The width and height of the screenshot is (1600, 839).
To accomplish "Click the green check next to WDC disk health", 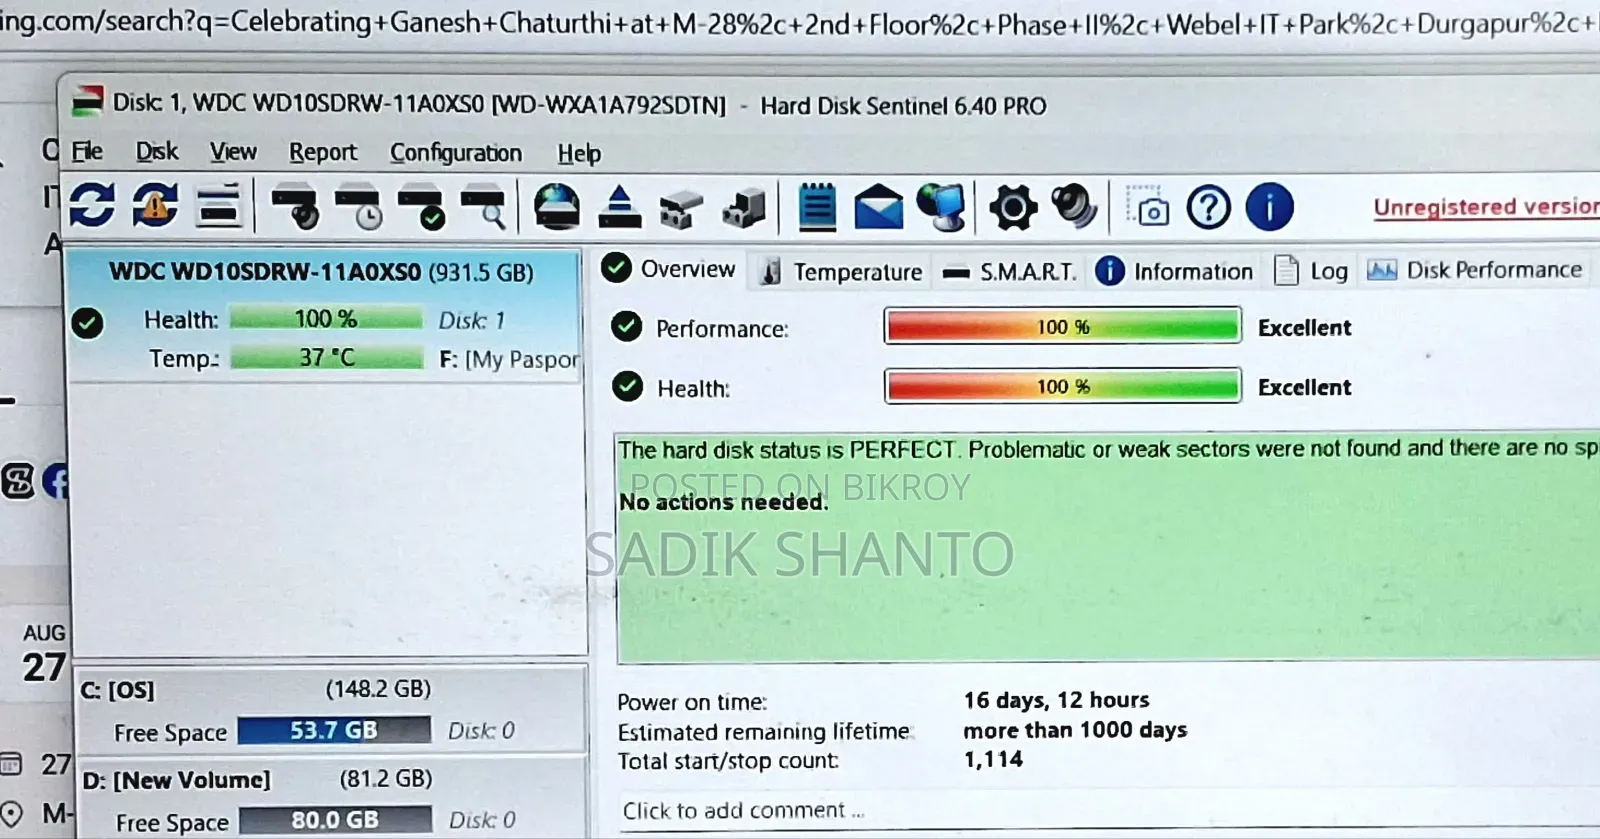I will [88, 322].
